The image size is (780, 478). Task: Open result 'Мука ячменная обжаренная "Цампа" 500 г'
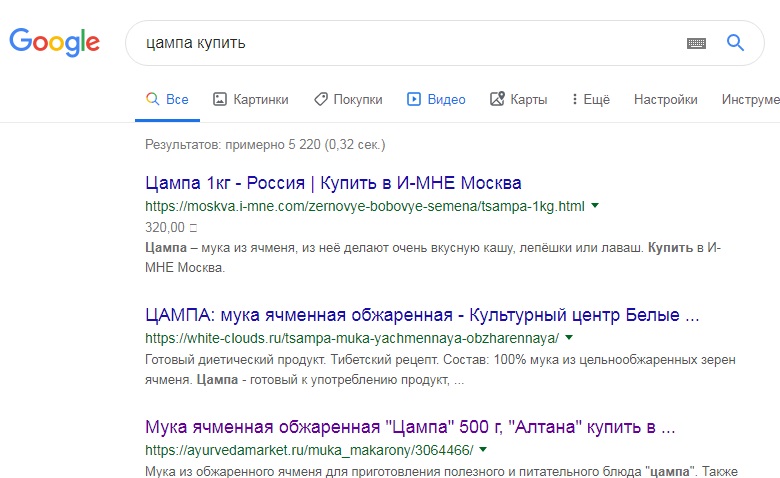410,427
